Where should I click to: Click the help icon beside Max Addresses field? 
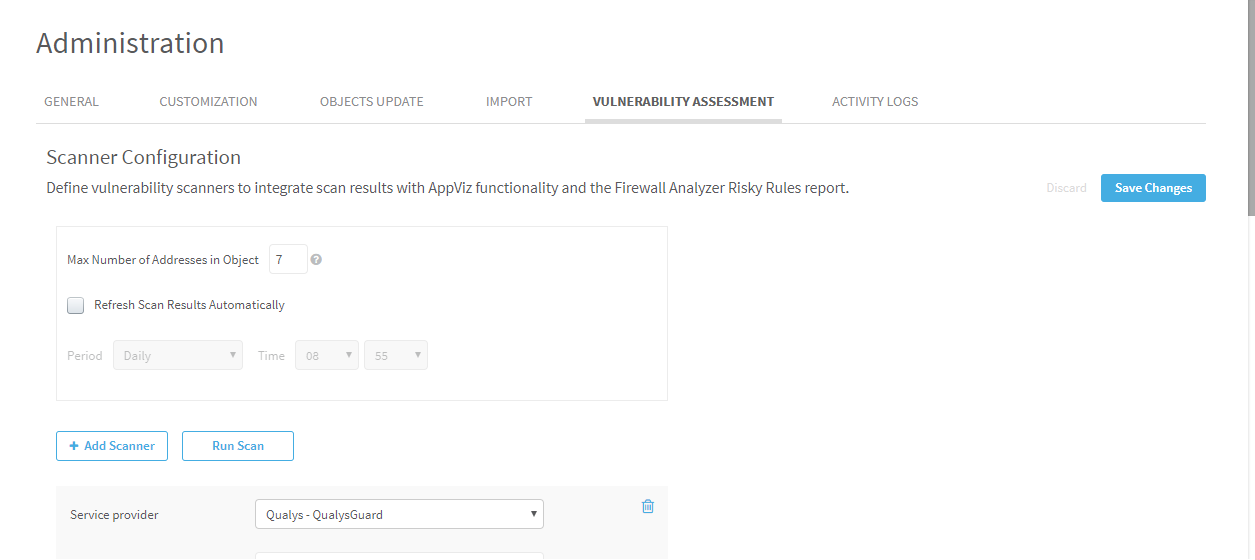(x=316, y=260)
